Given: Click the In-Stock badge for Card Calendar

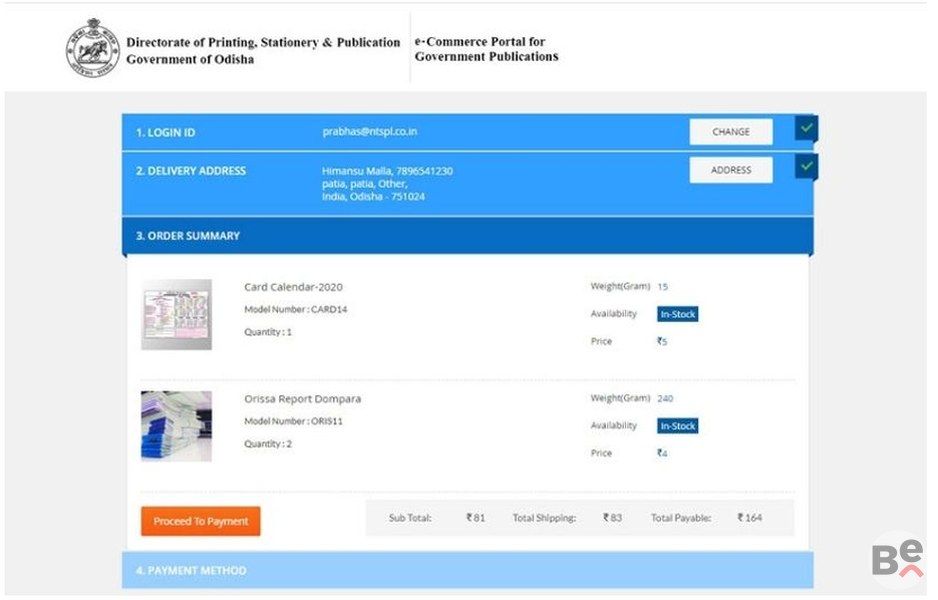Looking at the screenshot, I should pyautogui.click(x=677, y=314).
